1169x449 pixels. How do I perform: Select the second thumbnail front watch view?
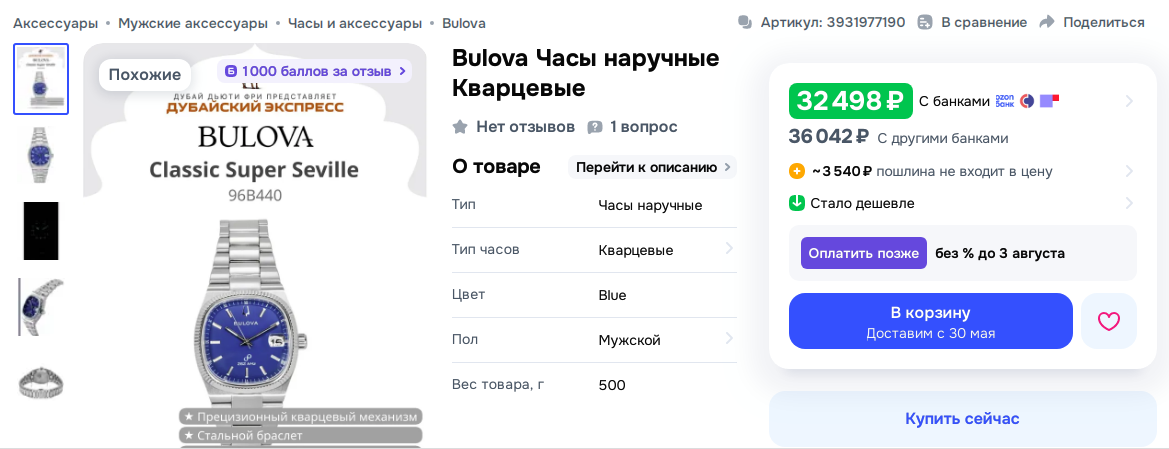(x=41, y=155)
